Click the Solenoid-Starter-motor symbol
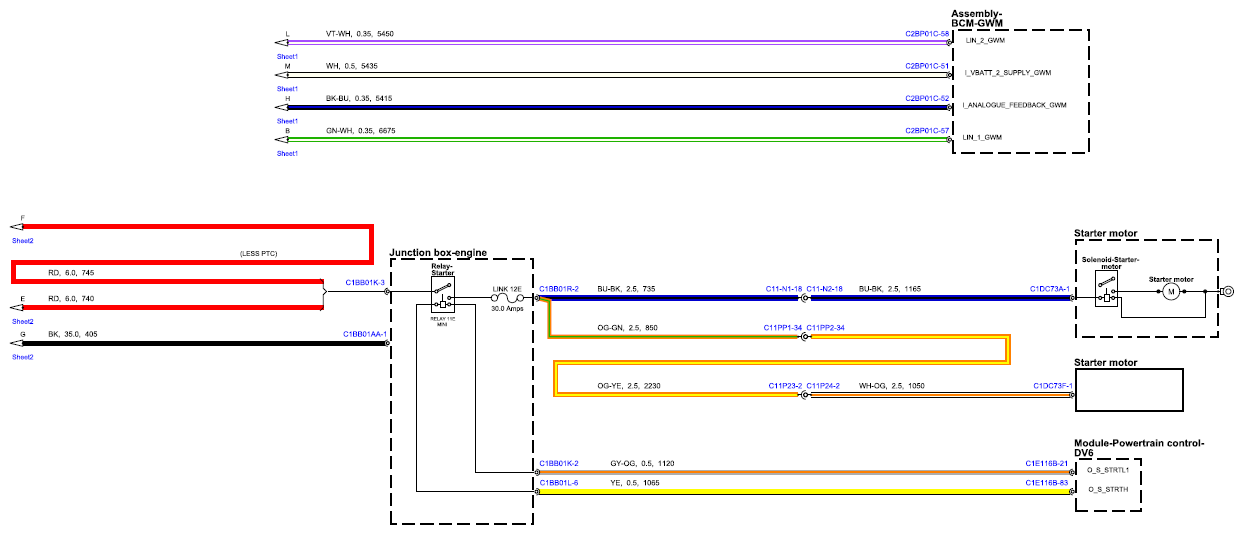 pos(1106,289)
